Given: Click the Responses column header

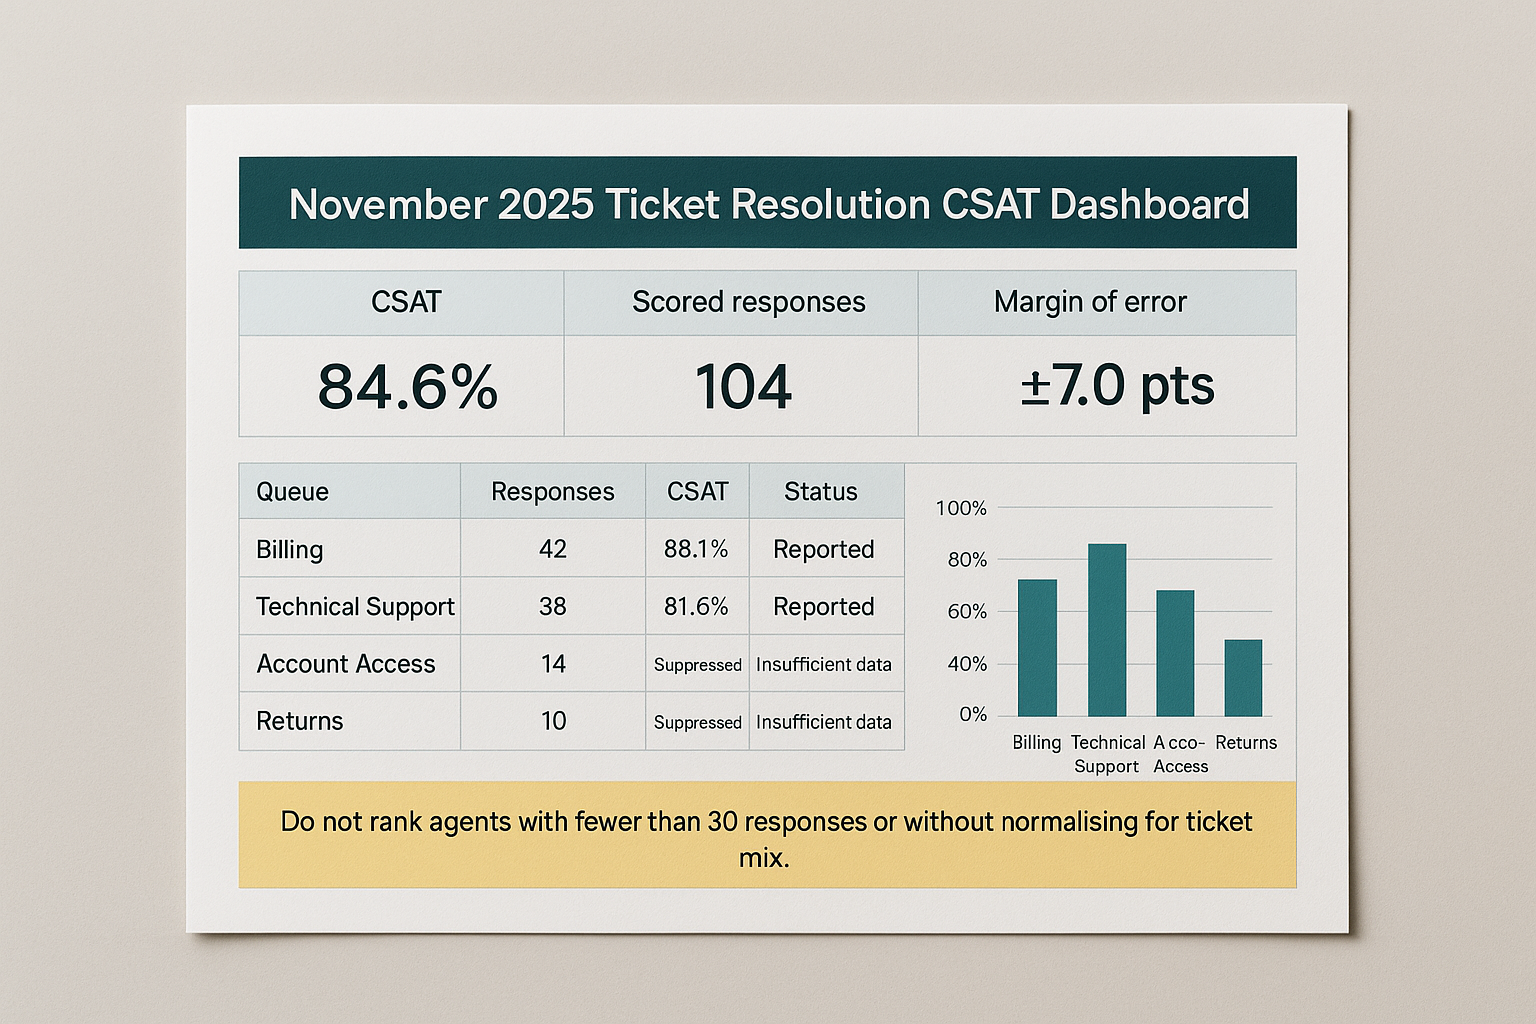Looking at the screenshot, I should click(553, 491).
